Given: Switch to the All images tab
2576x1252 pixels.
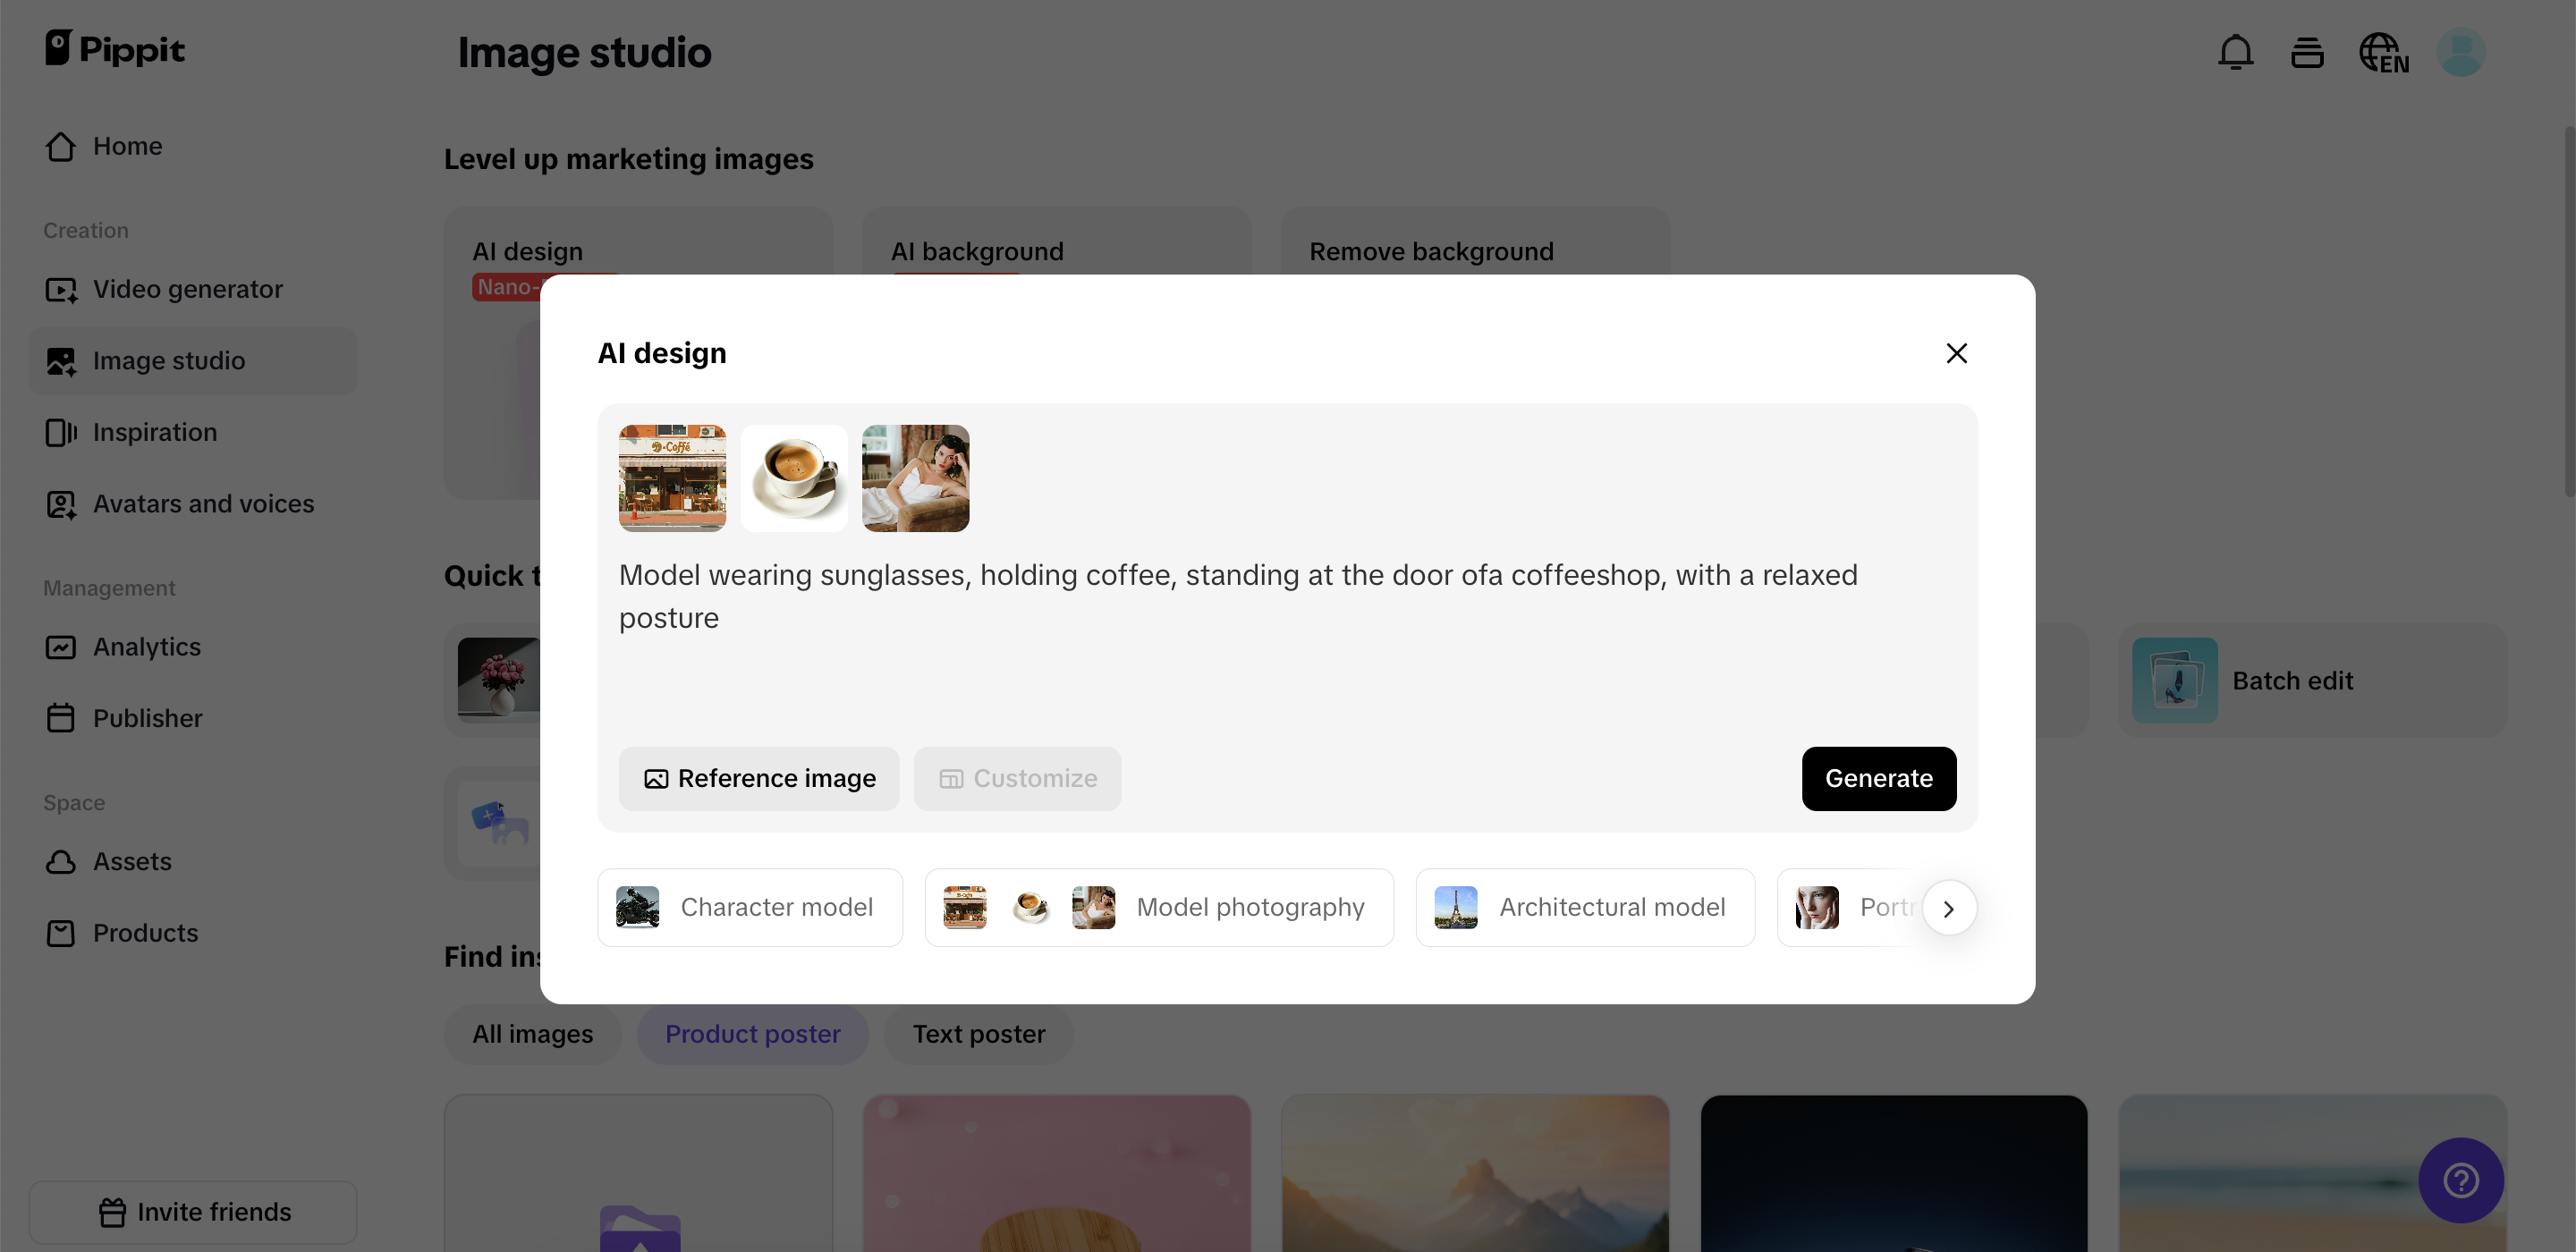Looking at the screenshot, I should [532, 1034].
